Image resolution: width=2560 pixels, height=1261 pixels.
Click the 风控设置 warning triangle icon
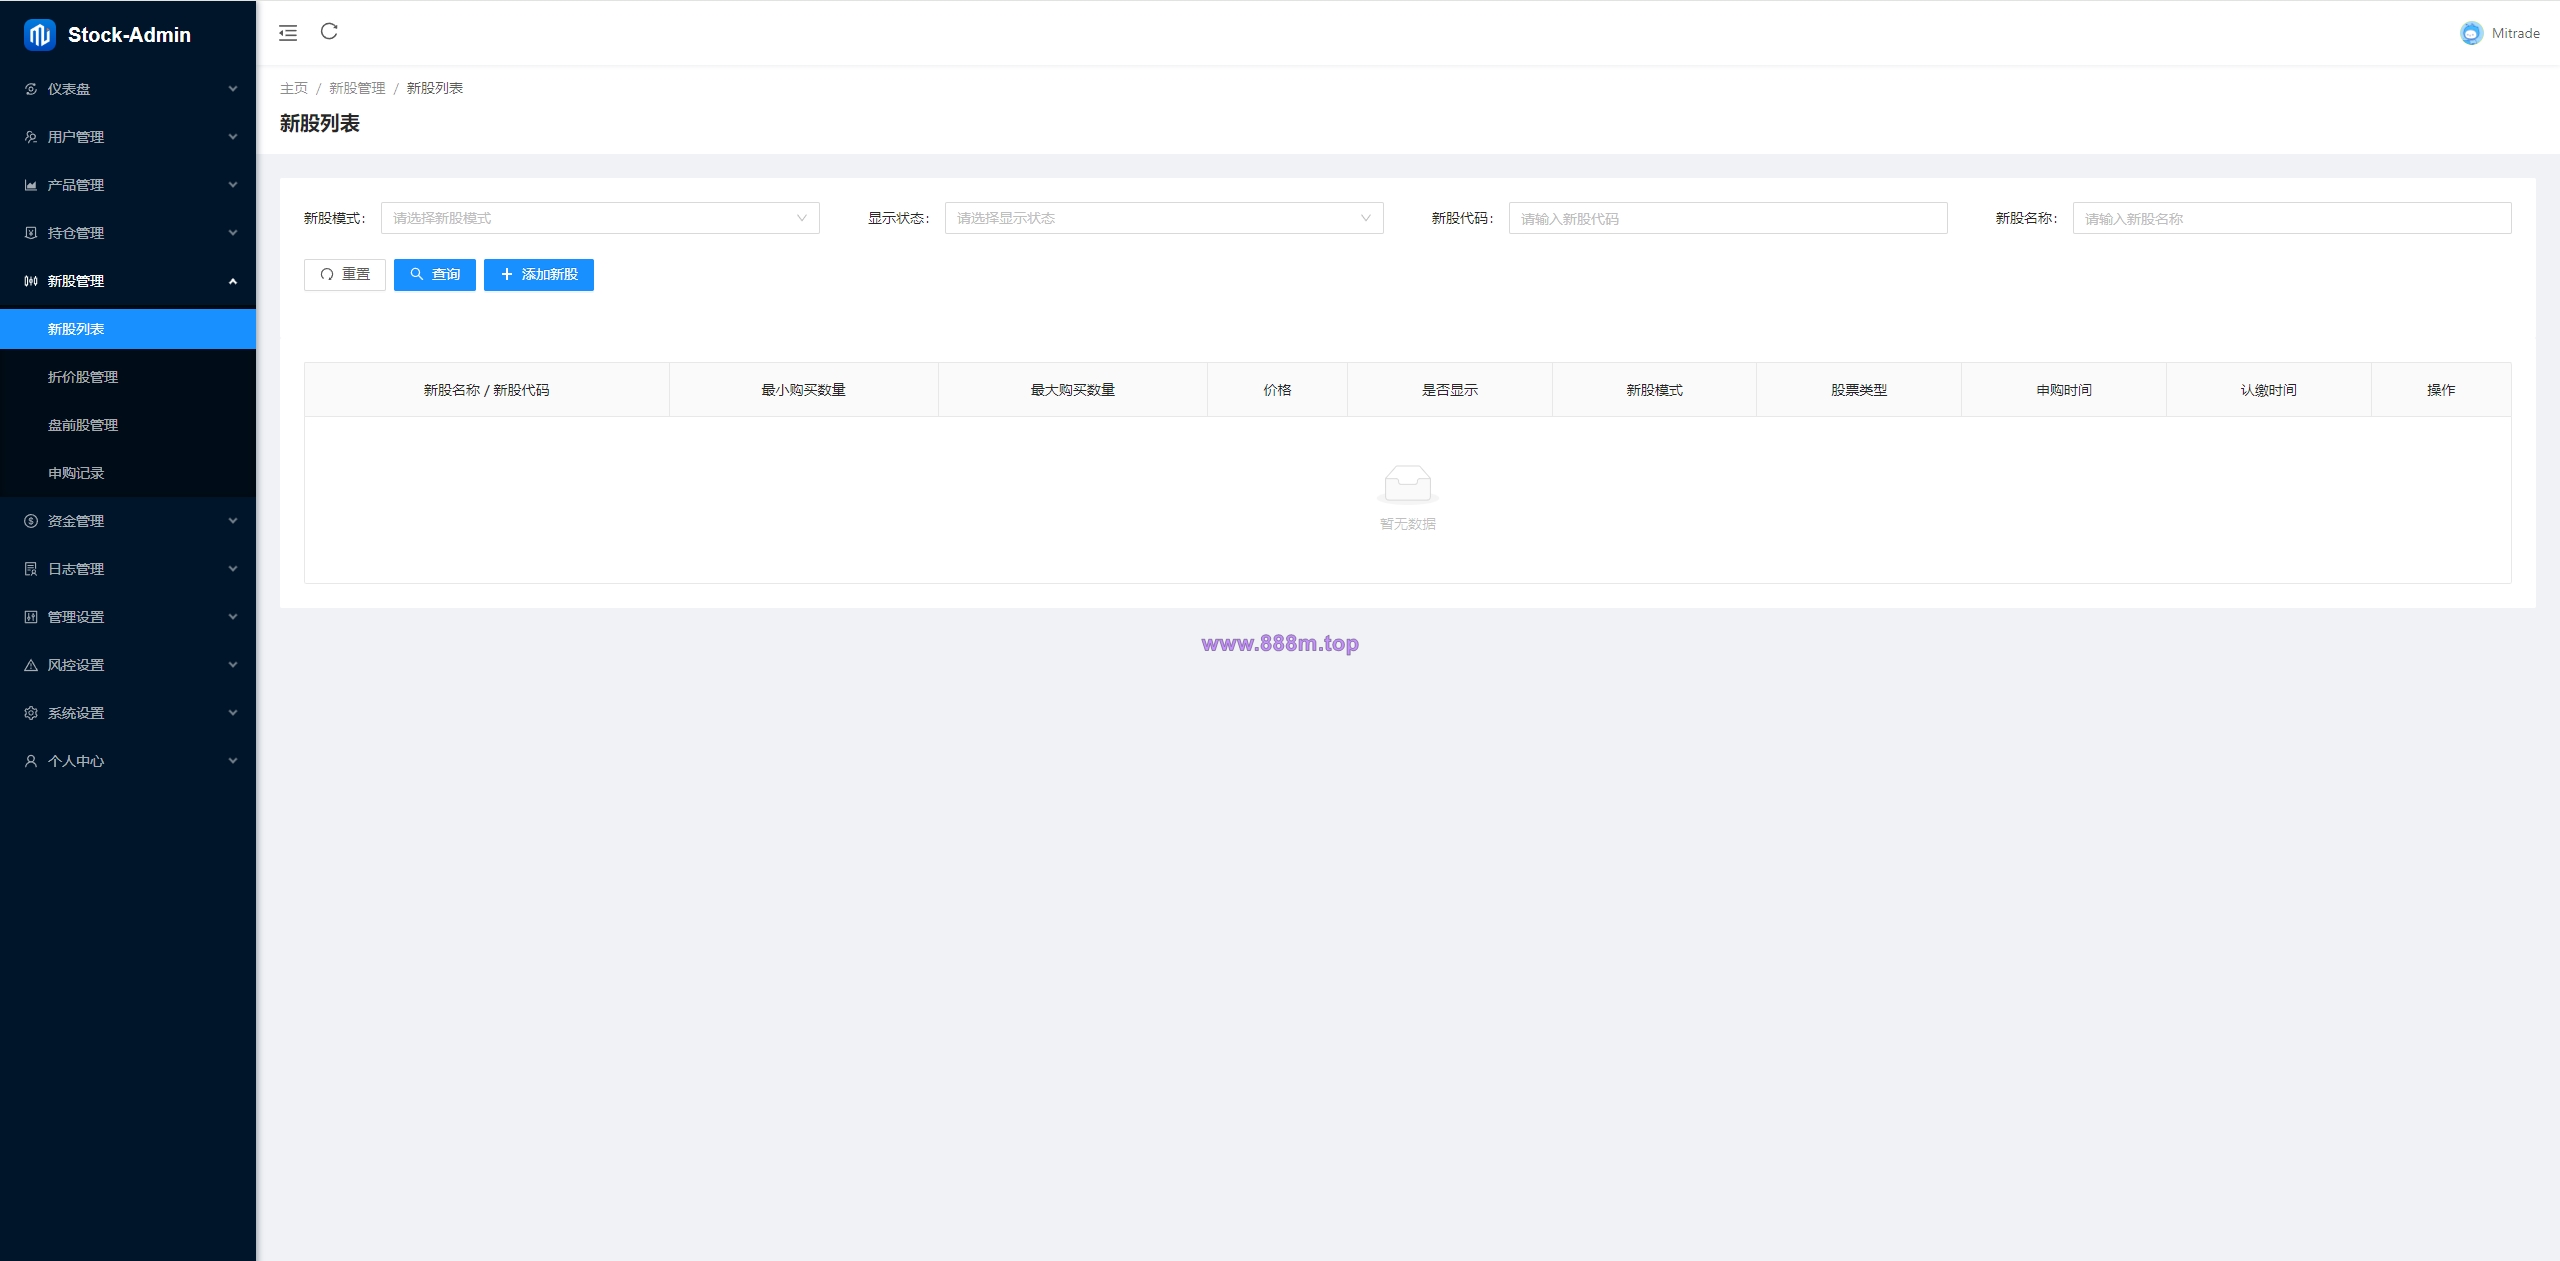pos(31,665)
